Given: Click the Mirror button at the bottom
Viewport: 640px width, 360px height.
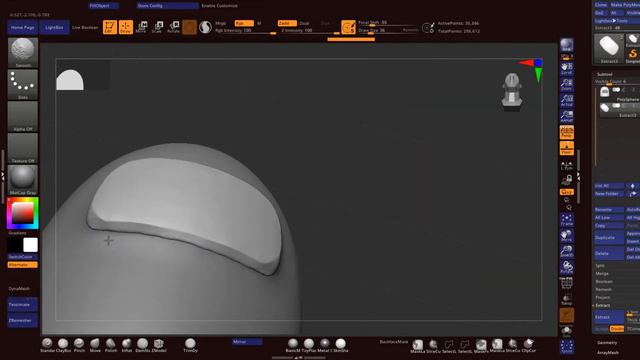Looking at the screenshot, I should 247,342.
